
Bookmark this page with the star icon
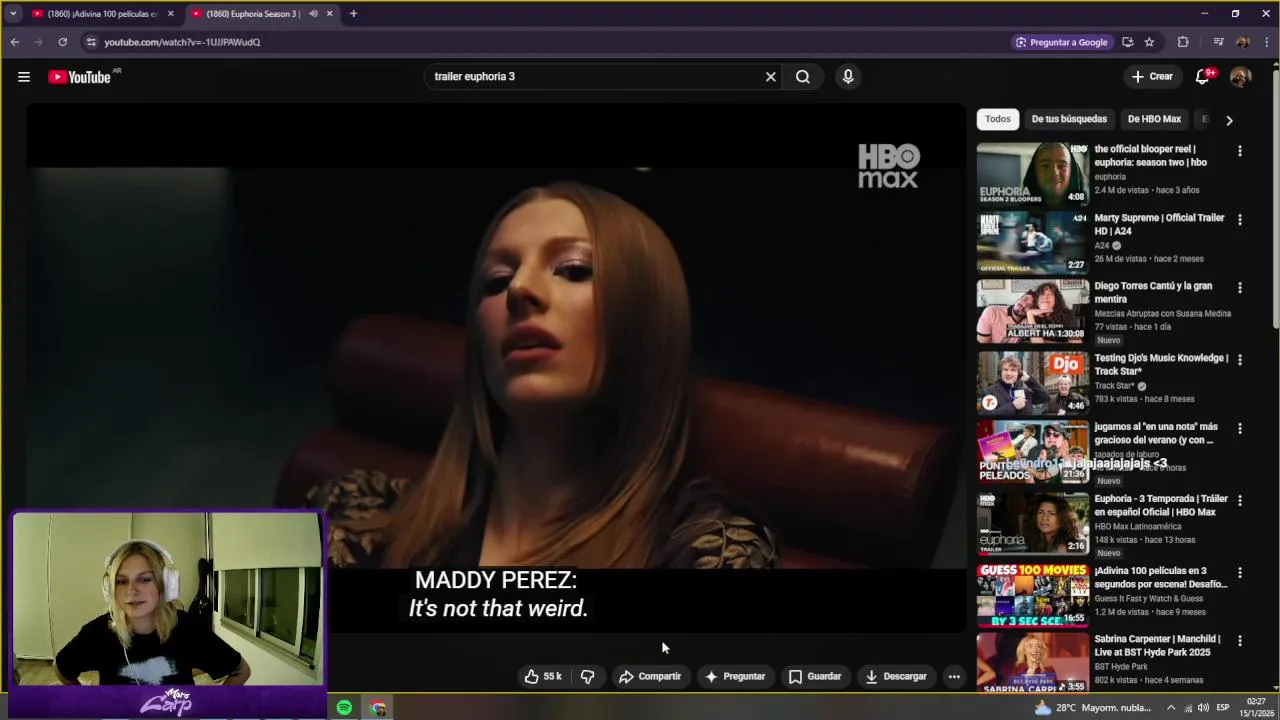(x=1149, y=42)
